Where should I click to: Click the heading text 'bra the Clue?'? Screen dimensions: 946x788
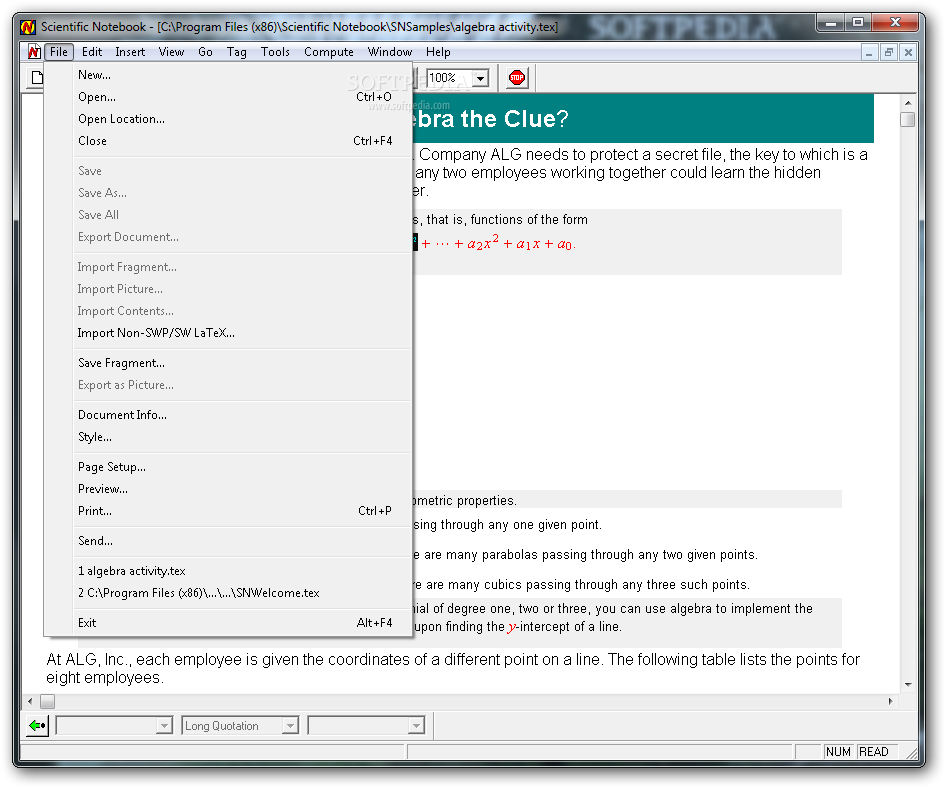(490, 119)
